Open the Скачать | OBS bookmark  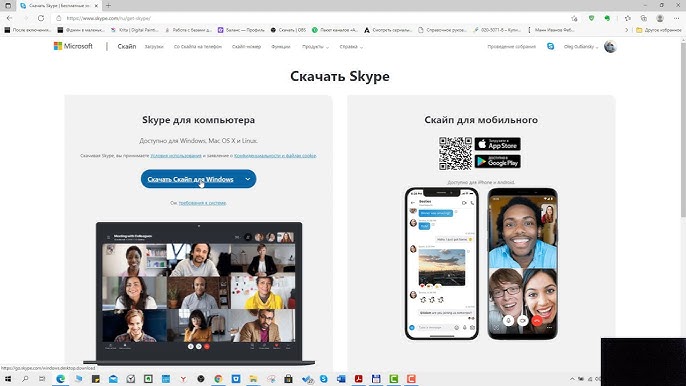pos(288,30)
